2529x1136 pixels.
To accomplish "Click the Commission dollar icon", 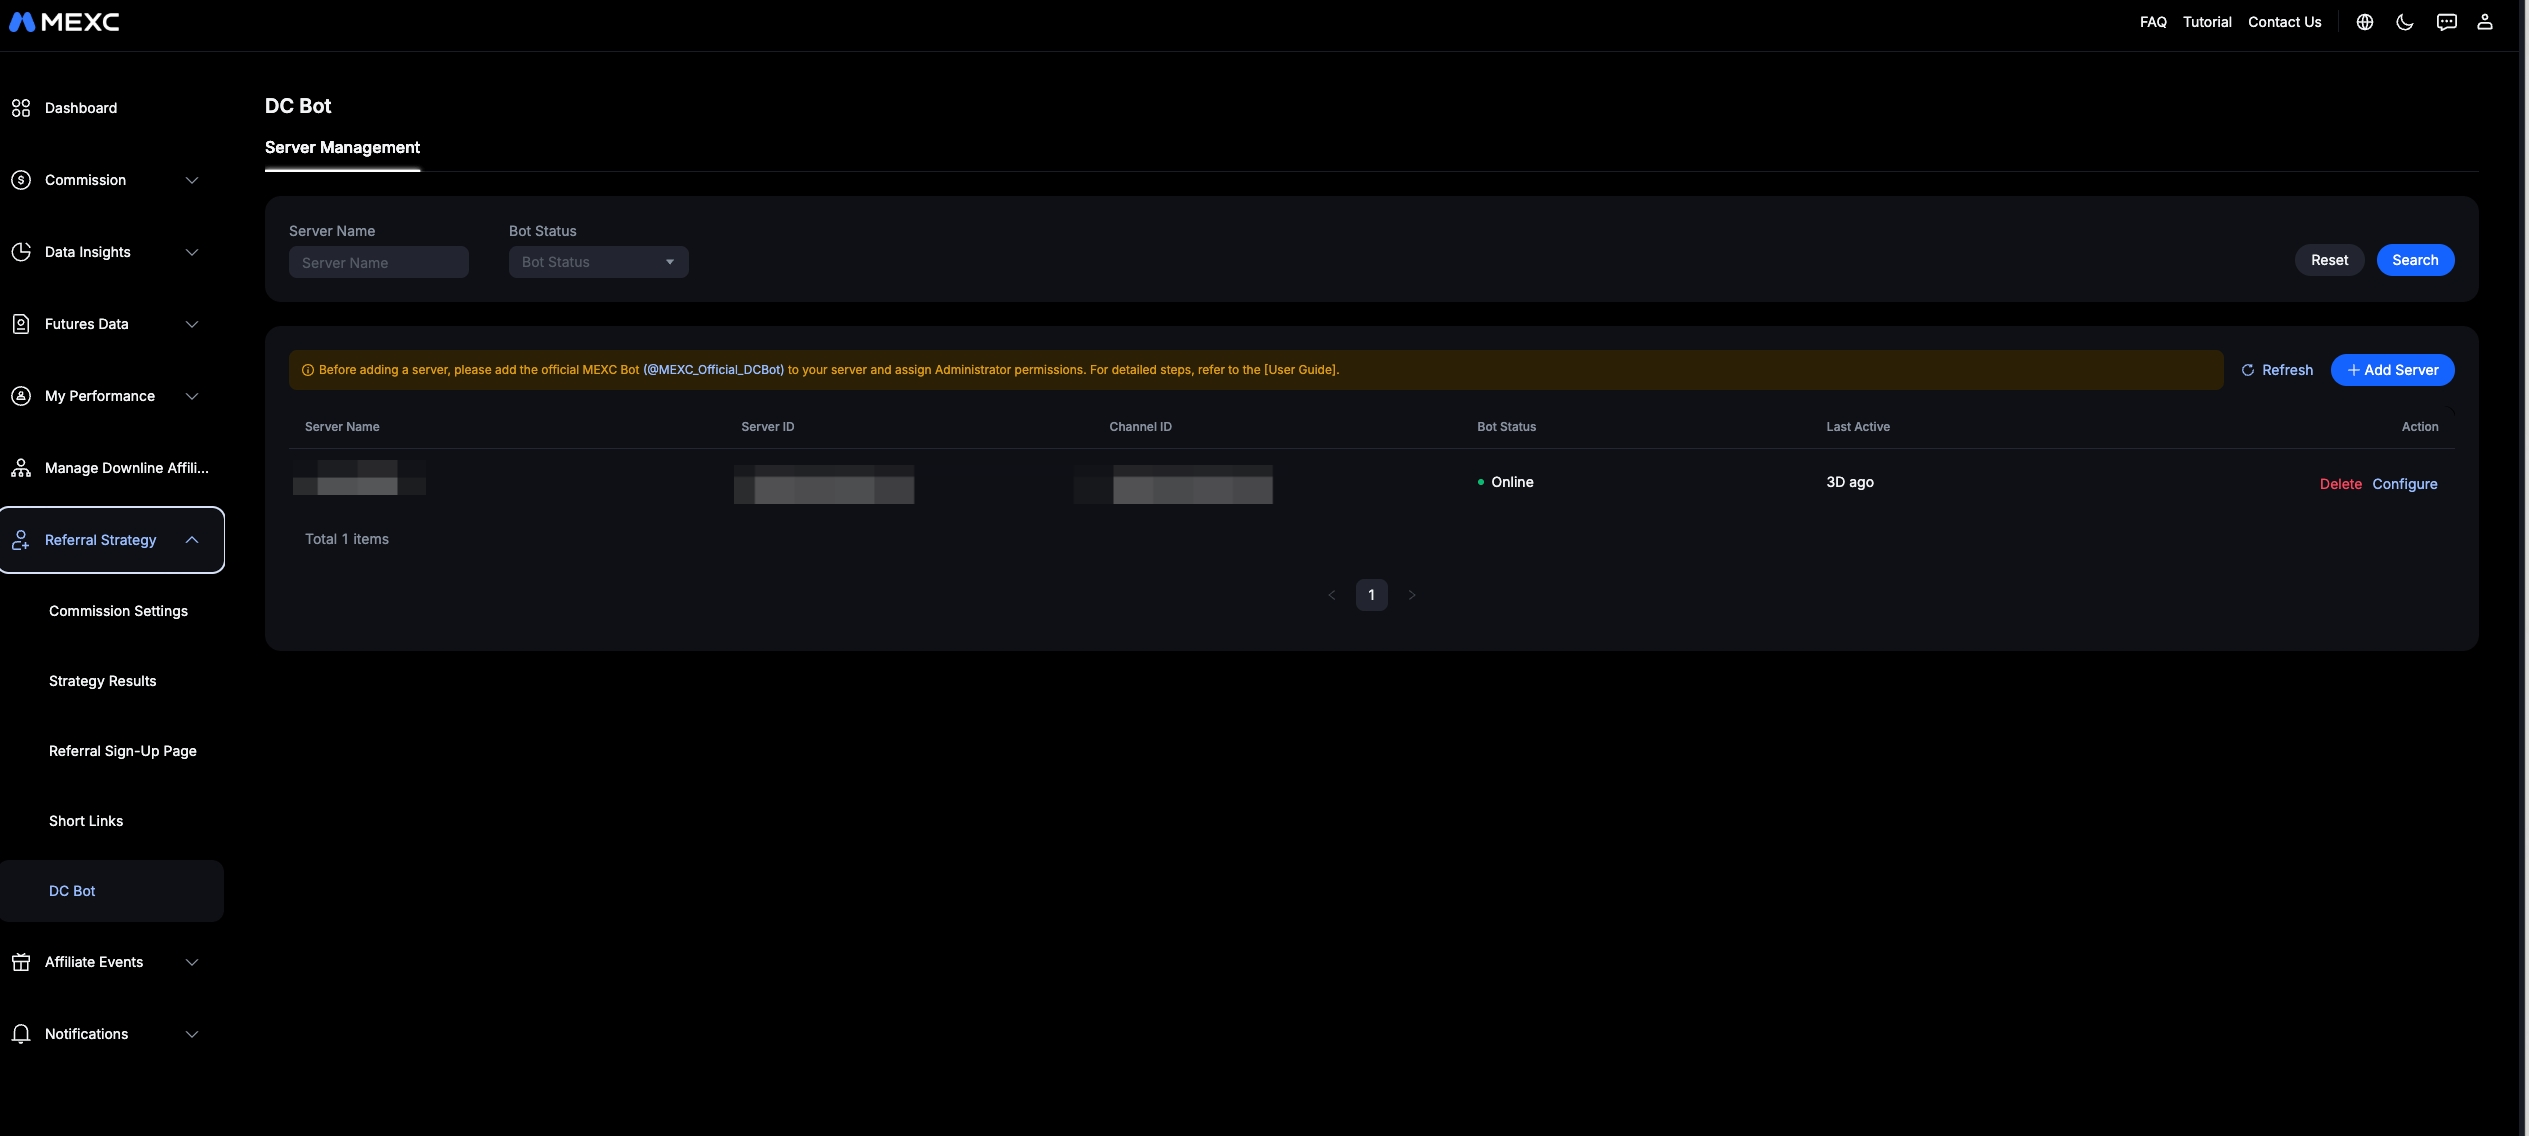I will pos(21,180).
